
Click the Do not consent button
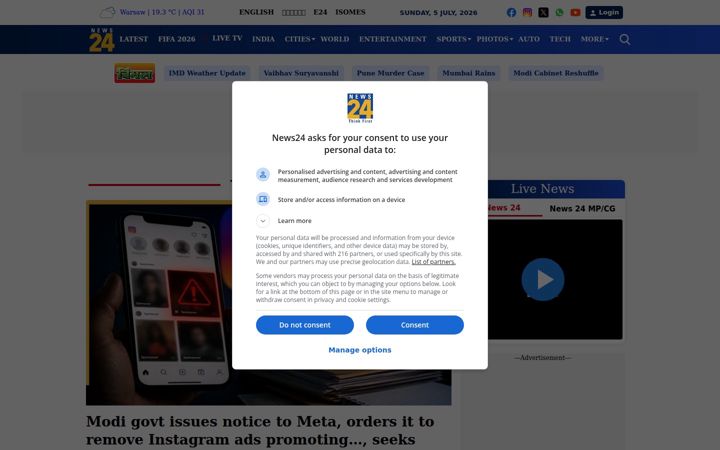pyautogui.click(x=305, y=325)
